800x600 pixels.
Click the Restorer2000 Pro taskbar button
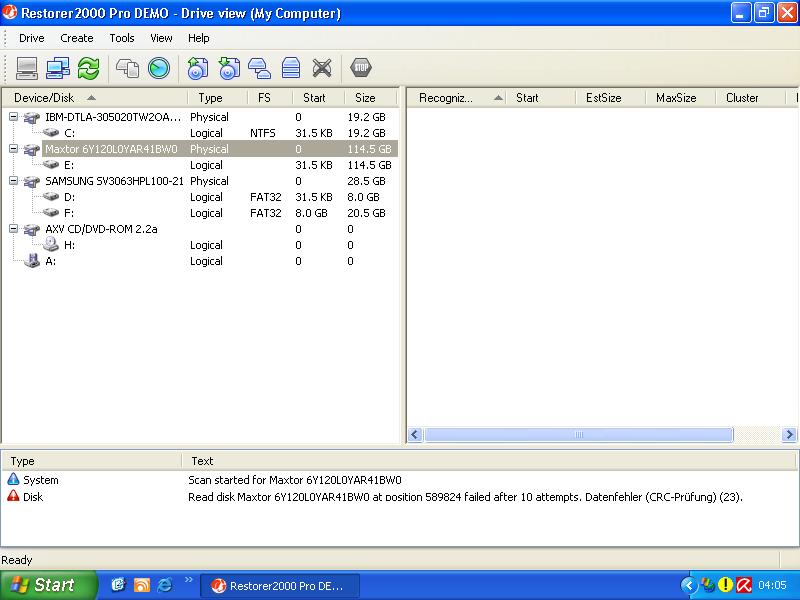[x=280, y=586]
